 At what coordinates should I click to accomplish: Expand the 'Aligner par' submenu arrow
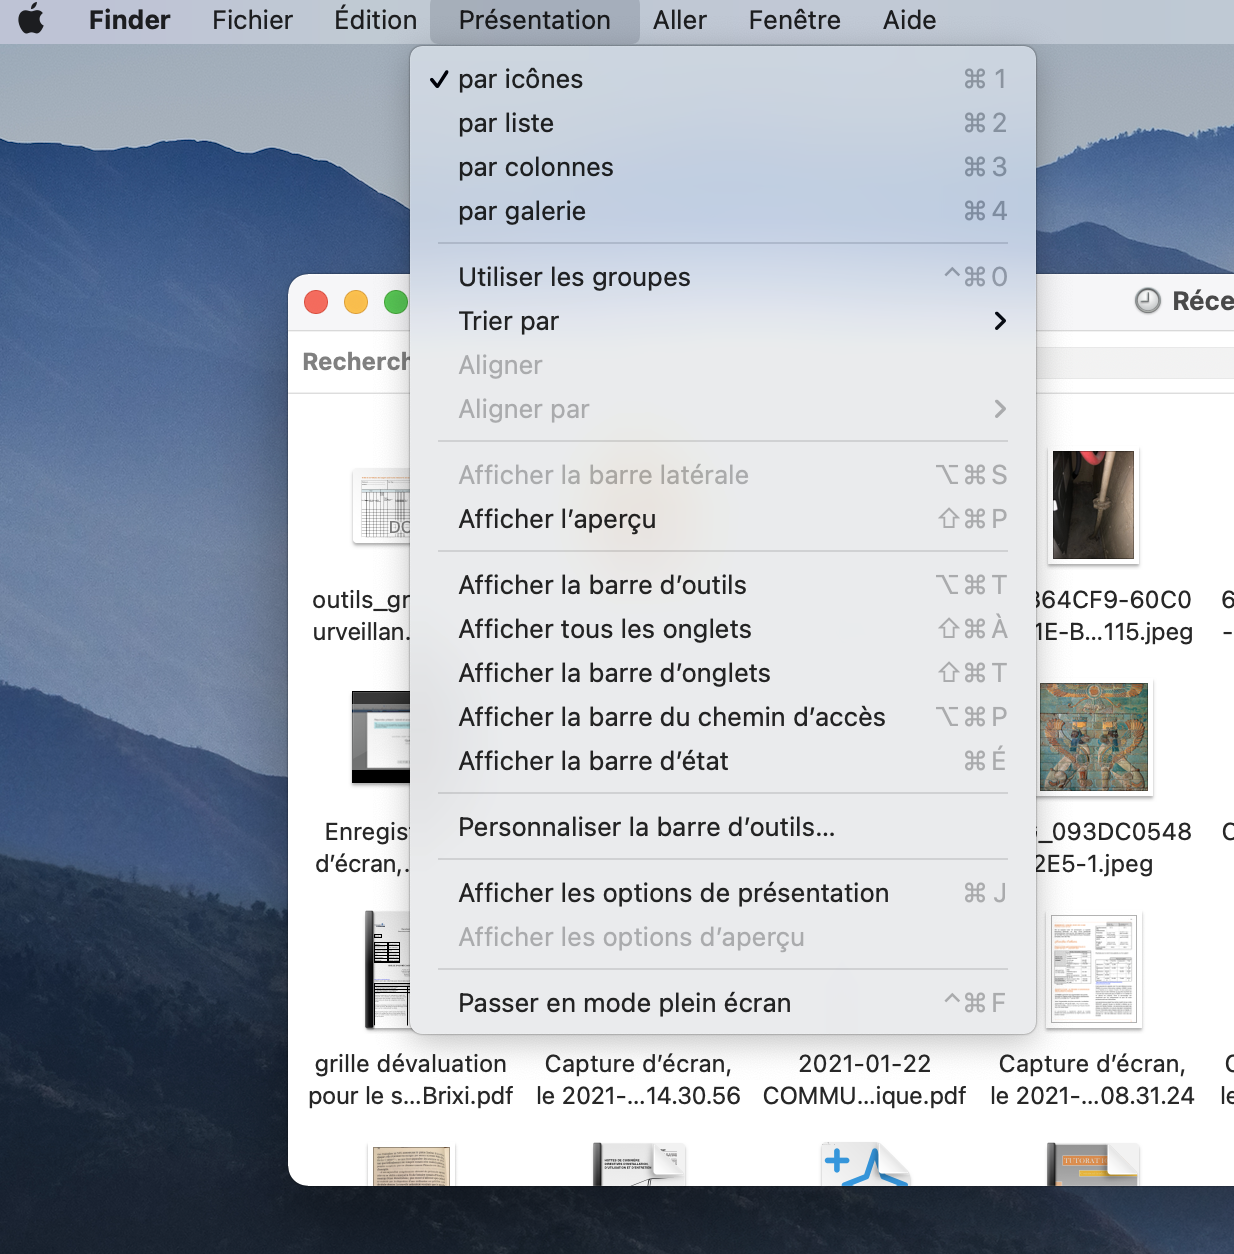point(999,409)
